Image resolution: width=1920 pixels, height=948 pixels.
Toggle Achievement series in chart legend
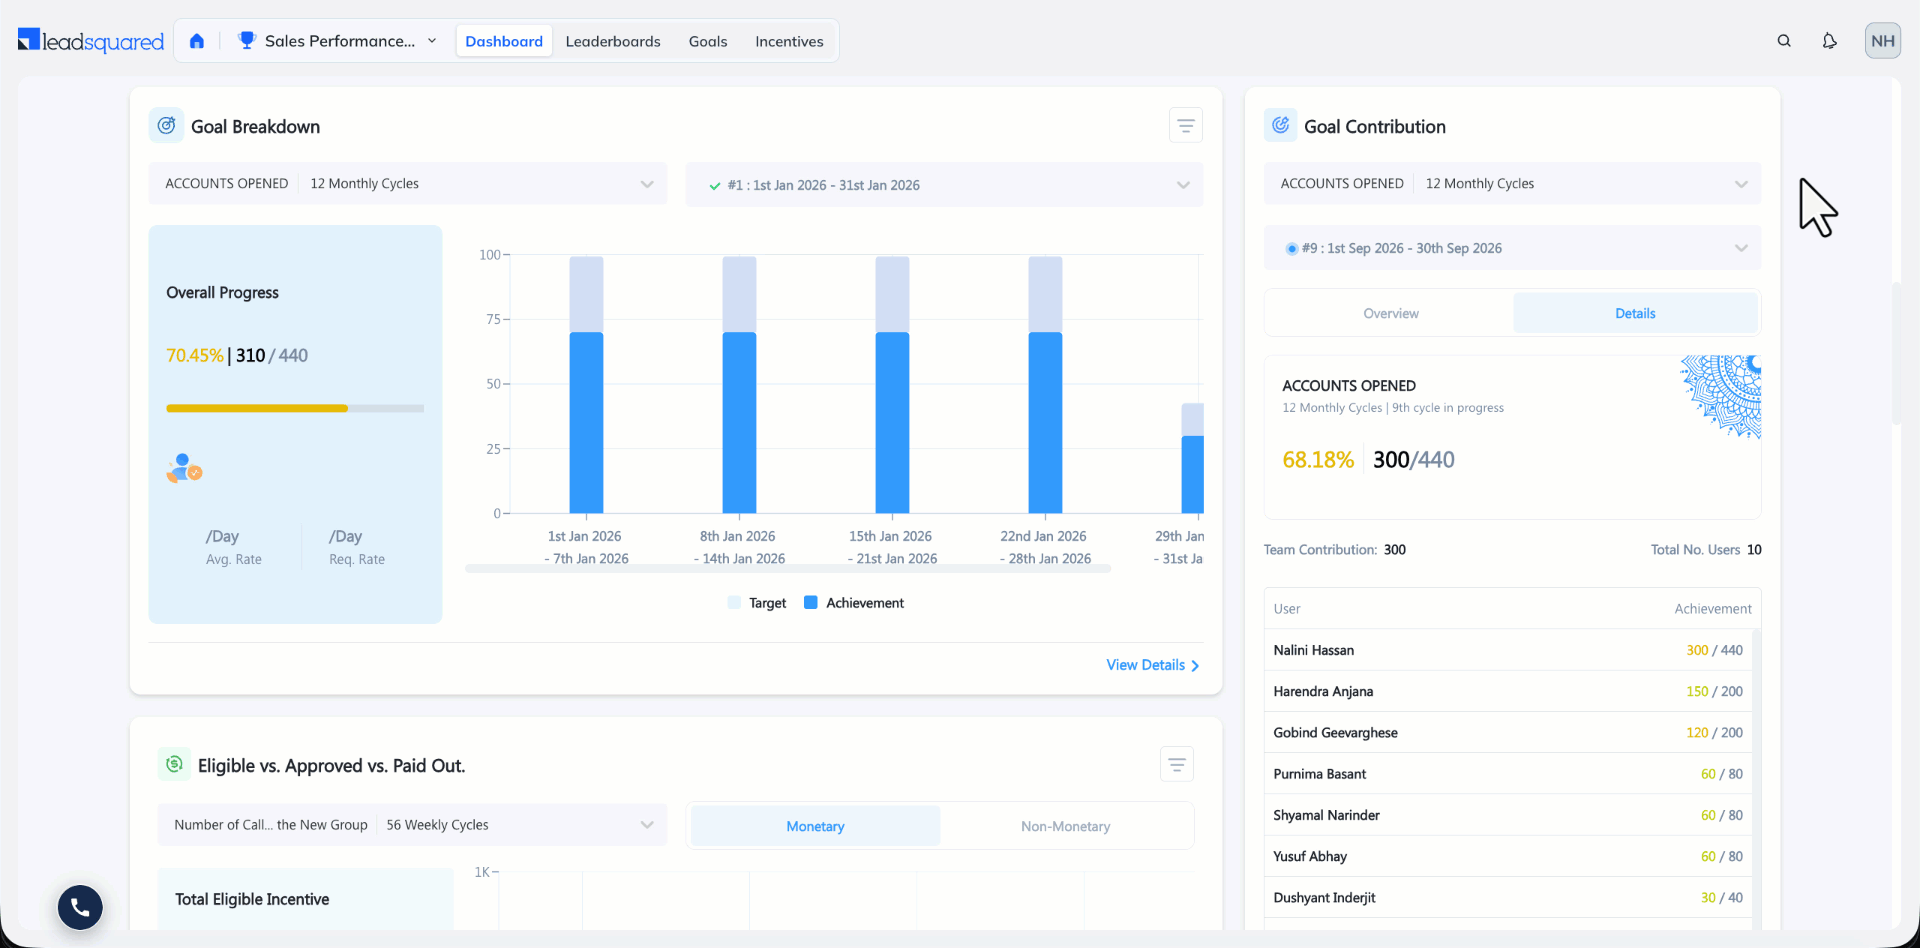(x=854, y=603)
